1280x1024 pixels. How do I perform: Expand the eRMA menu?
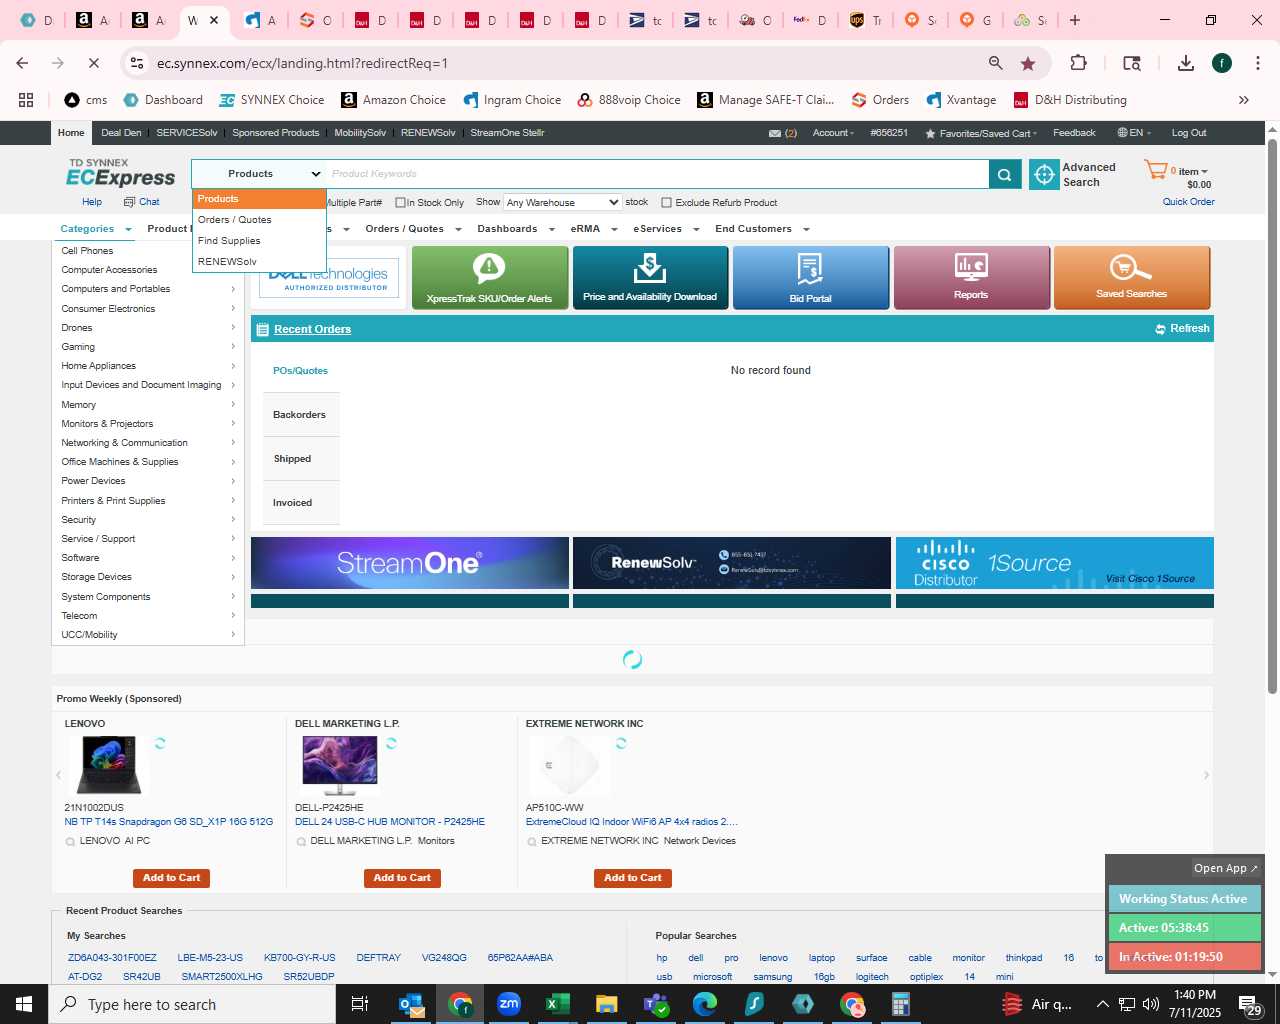(594, 229)
